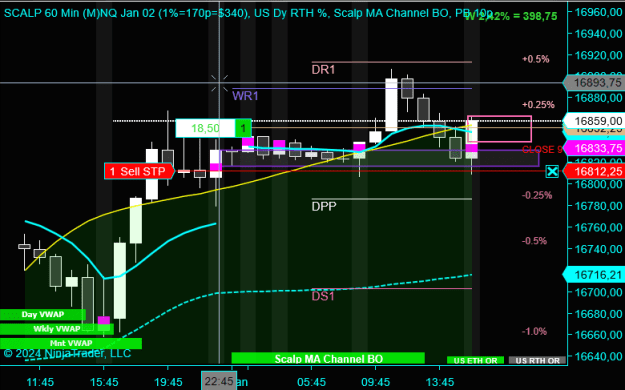
Task: Click the cyan 16716,21 price marker
Action: [594, 275]
